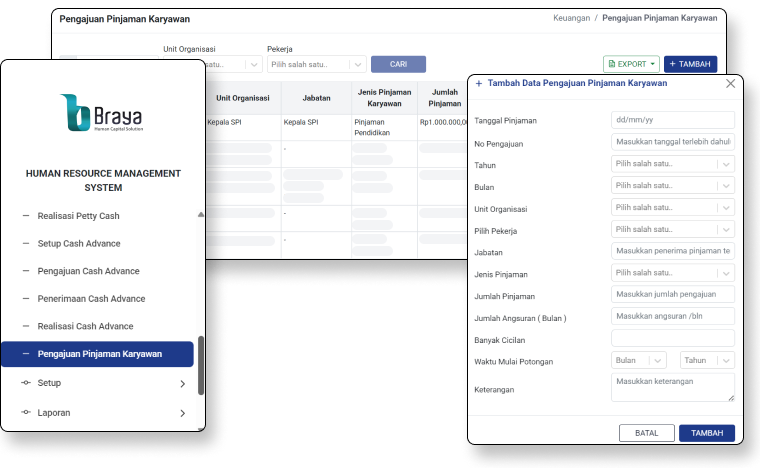This screenshot has width=760, height=468.
Task: Click the blue Tambah button in toolbar
Action: [x=689, y=64]
